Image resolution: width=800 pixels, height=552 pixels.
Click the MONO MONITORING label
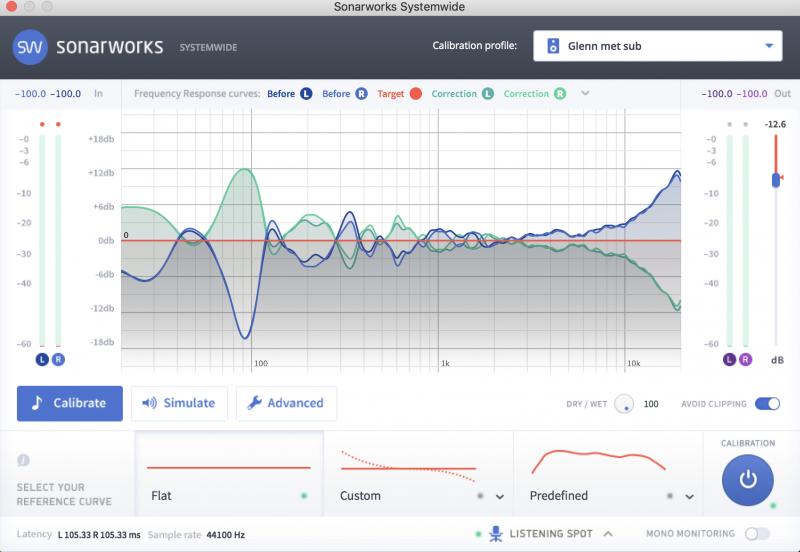pos(690,534)
